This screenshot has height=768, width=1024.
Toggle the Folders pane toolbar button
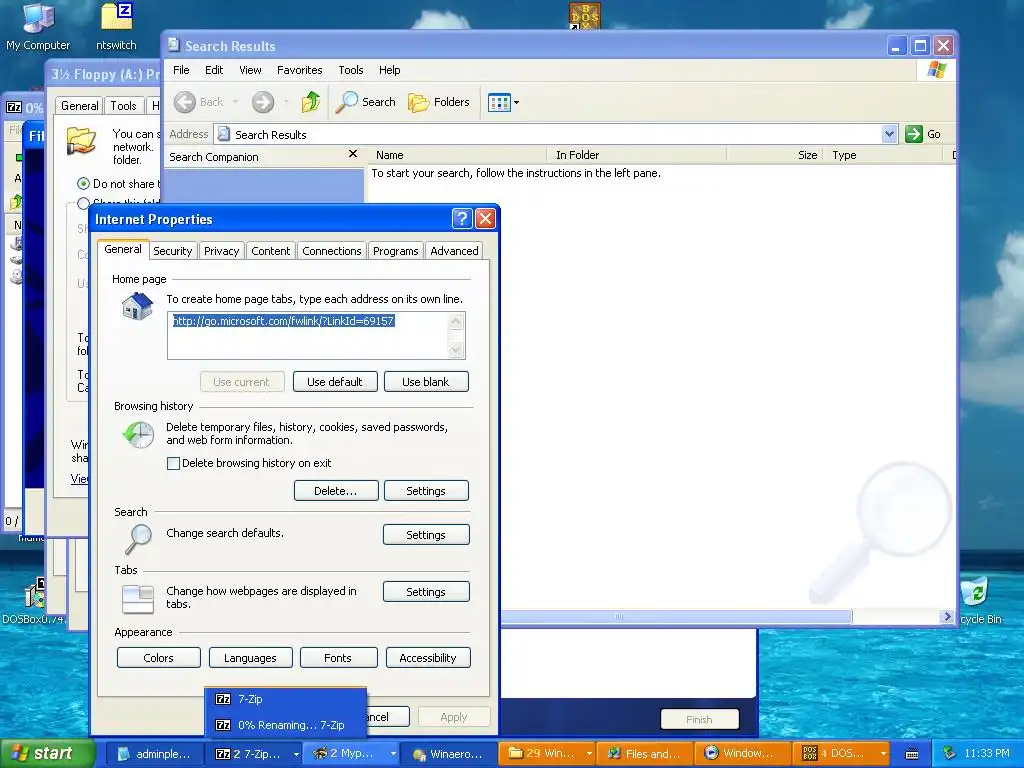click(439, 102)
